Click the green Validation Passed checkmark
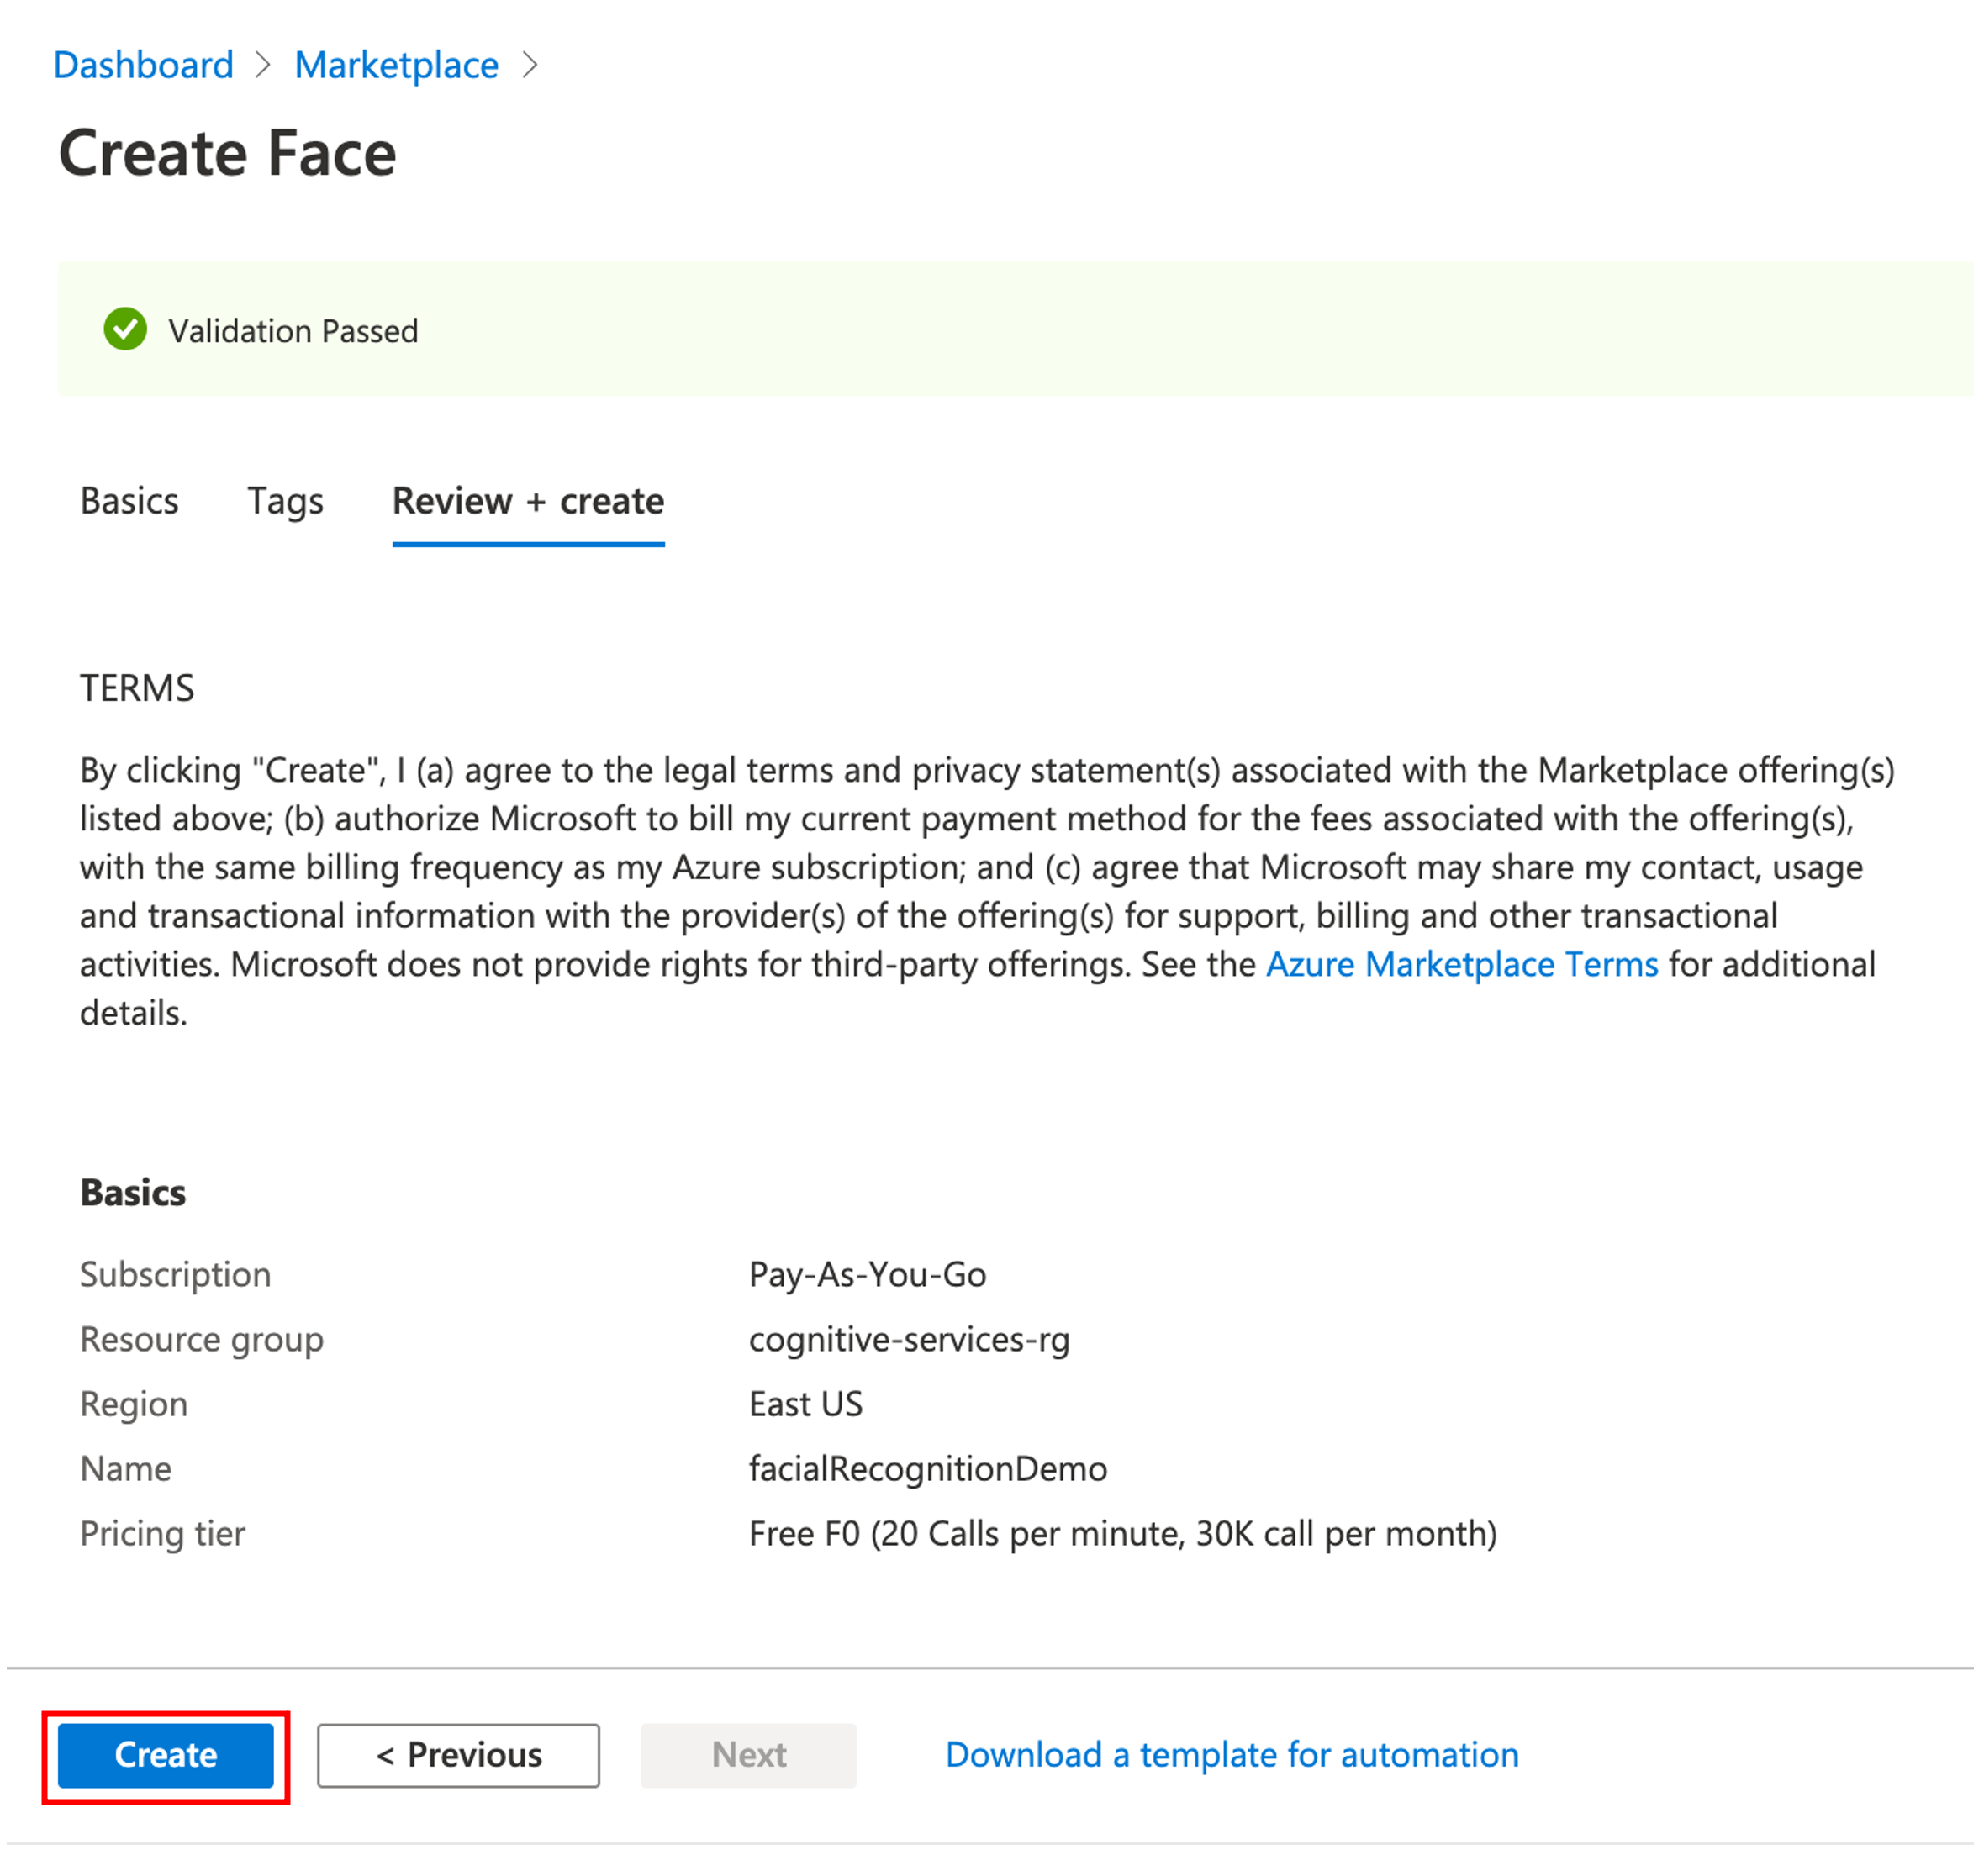Screen dimensions: 1984x1876 point(125,330)
